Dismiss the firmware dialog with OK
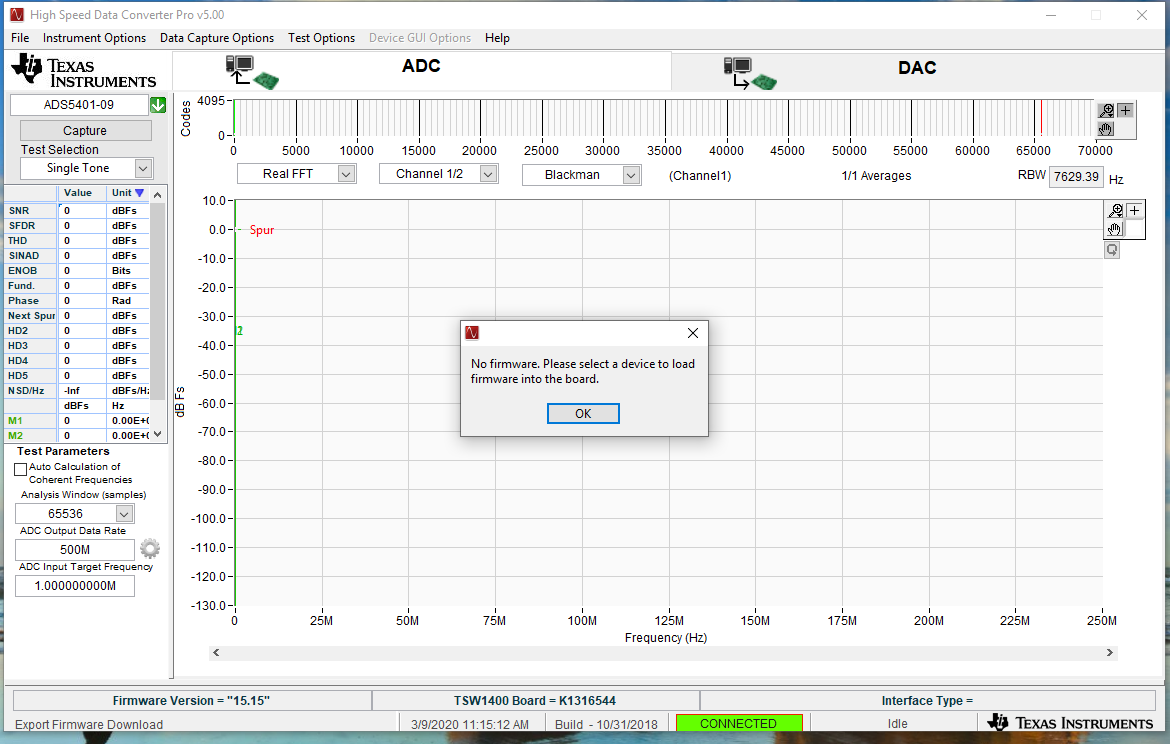1170x744 pixels. 583,413
